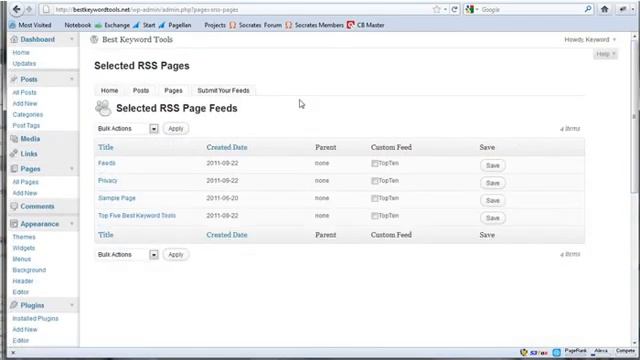The width and height of the screenshot is (640, 360).
Task: Collapse the Pages menu arrow
Action: [72, 169]
